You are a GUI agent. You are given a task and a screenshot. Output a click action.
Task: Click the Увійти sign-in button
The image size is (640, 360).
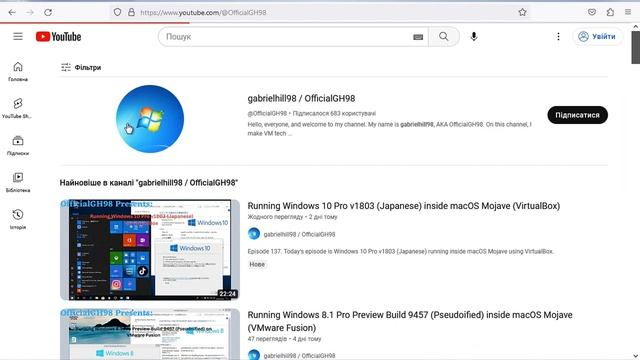click(598, 36)
